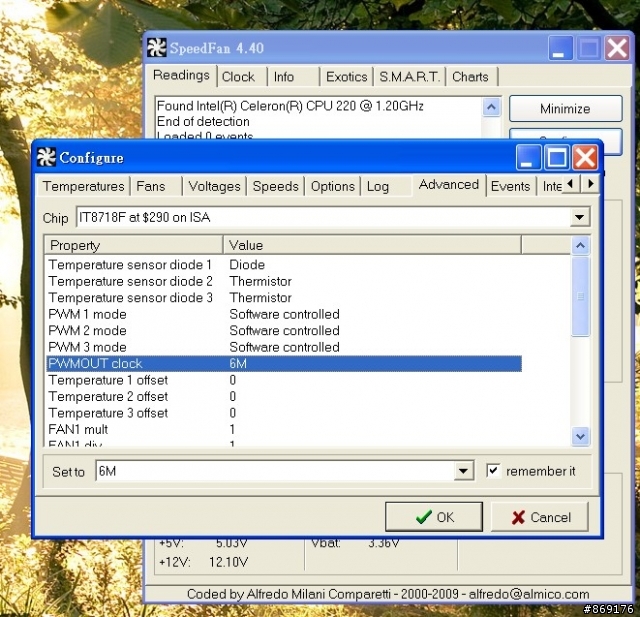640x617 pixels.
Task: Select the 'Temperature 3 offset' row
Action: click(284, 413)
